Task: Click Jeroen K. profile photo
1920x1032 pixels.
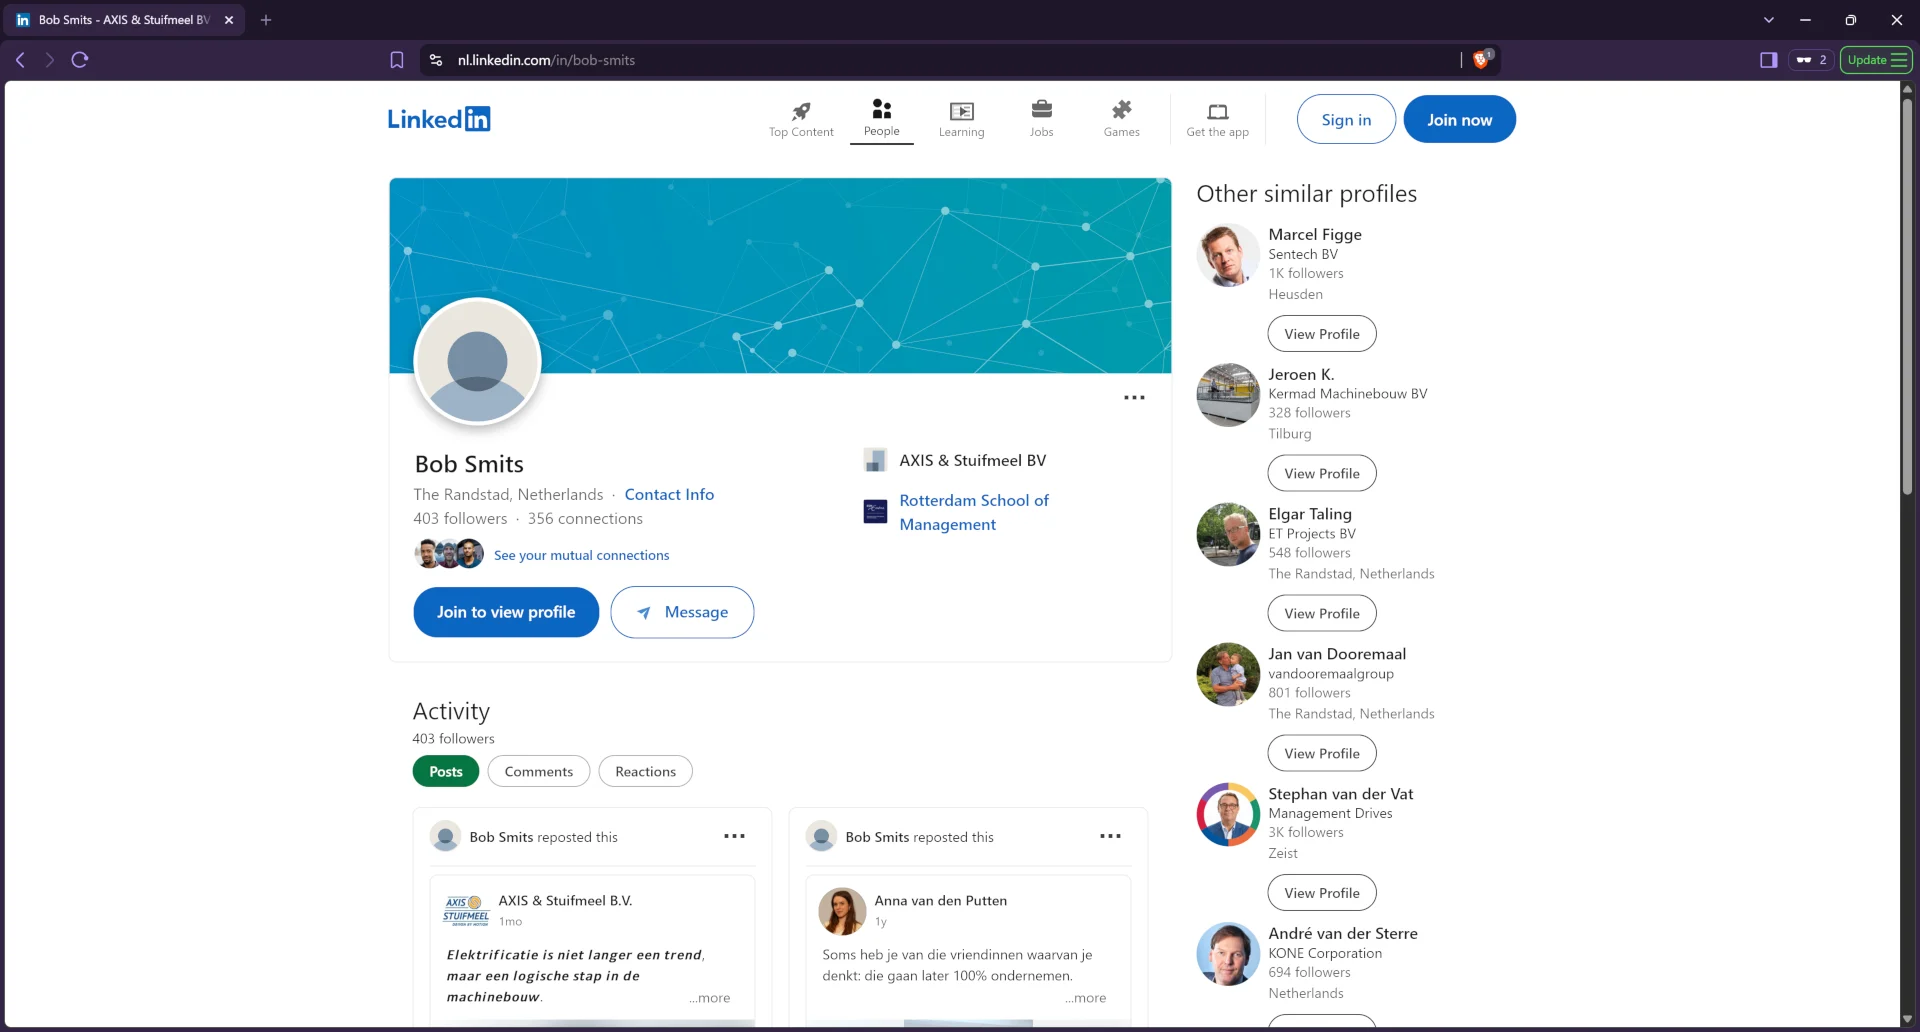Action: tap(1228, 395)
